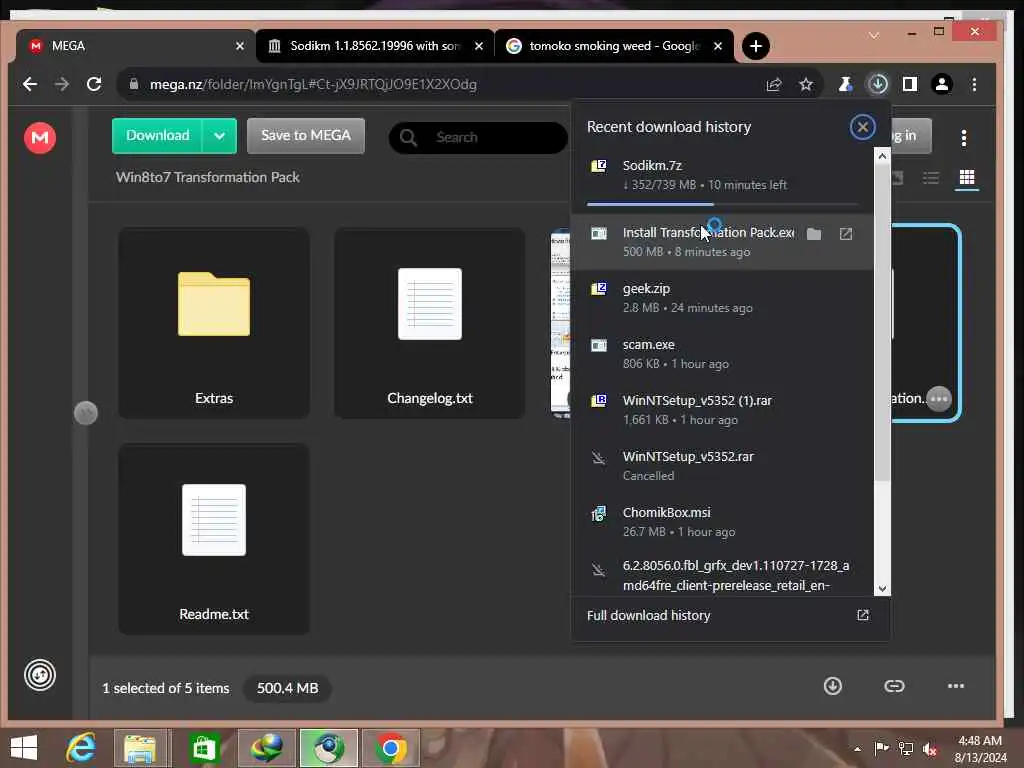Switch to the tomoko smoking weed Google tab
Viewport: 1024px width, 768px height.
tap(615, 46)
